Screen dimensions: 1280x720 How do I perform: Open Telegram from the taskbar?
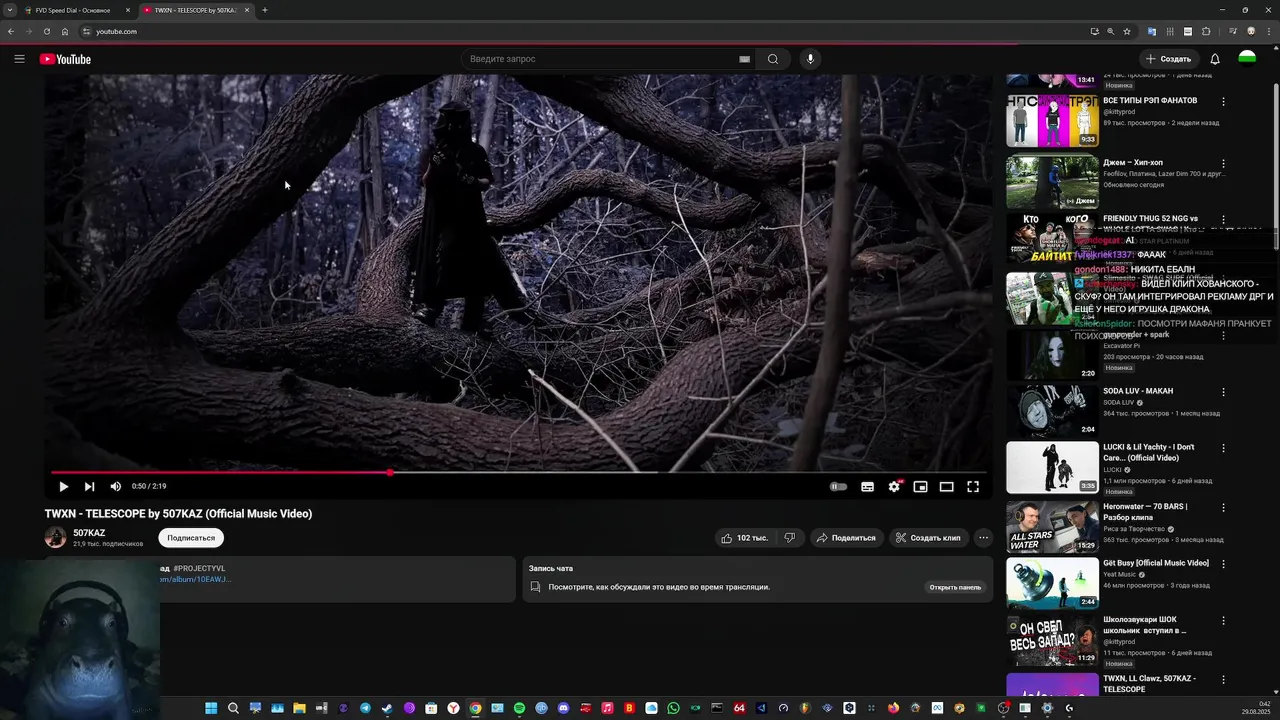coord(365,708)
